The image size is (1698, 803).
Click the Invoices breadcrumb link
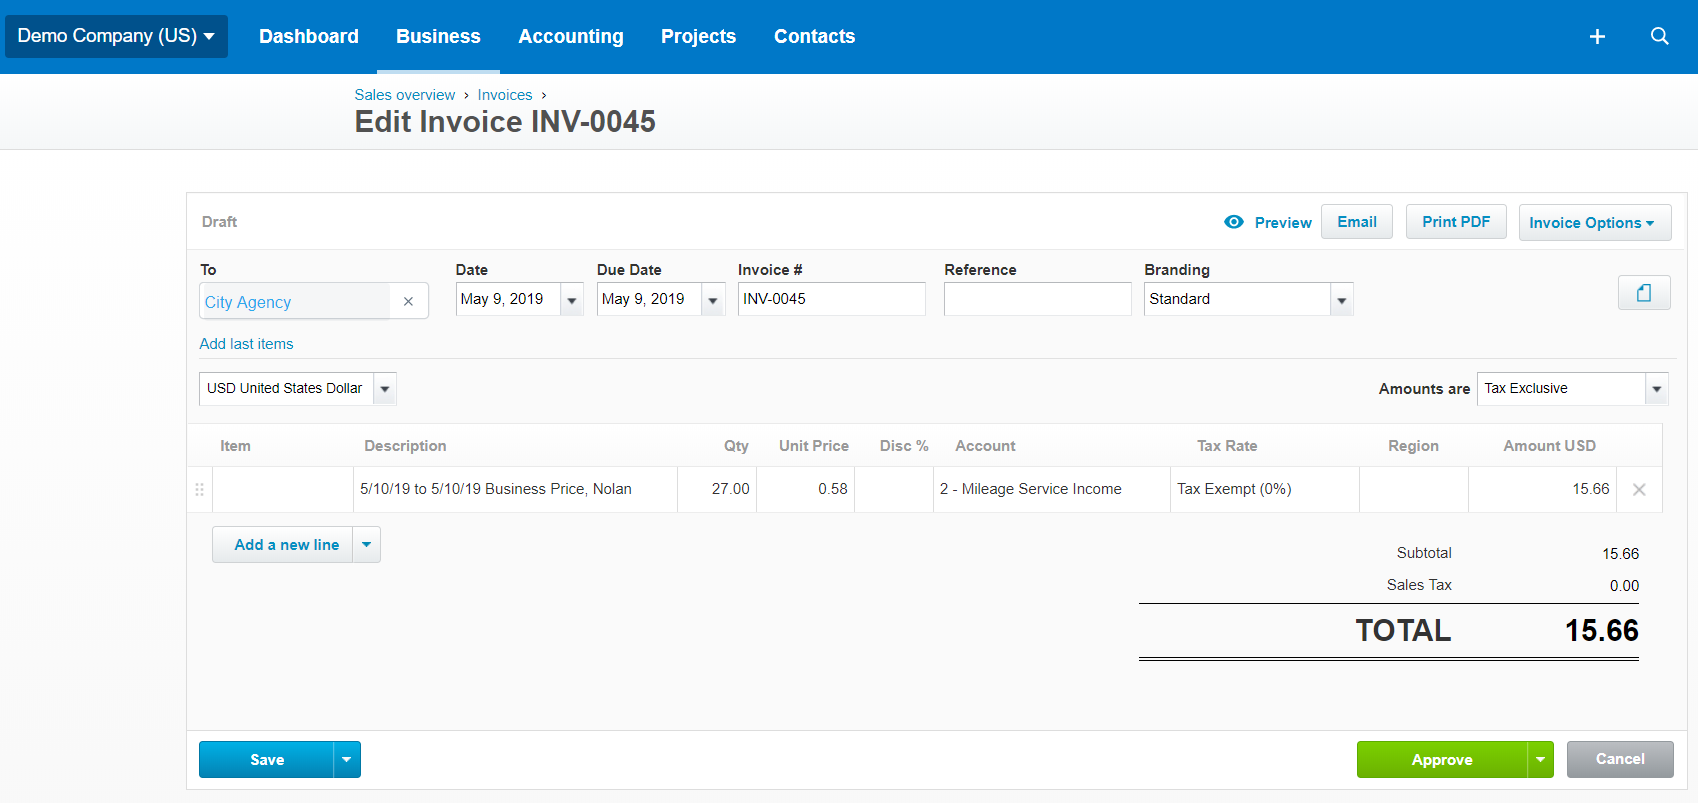[x=505, y=95]
